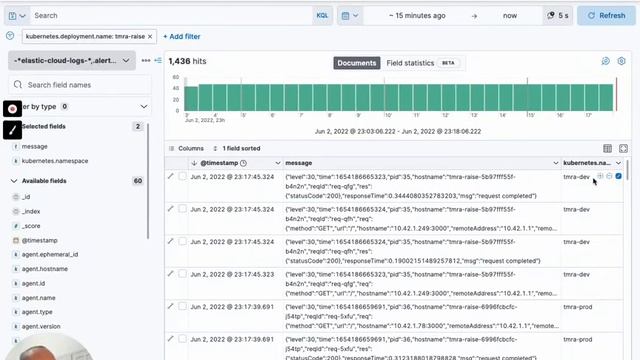Click the Columns button
This screenshot has height=360, width=640.
186,148
